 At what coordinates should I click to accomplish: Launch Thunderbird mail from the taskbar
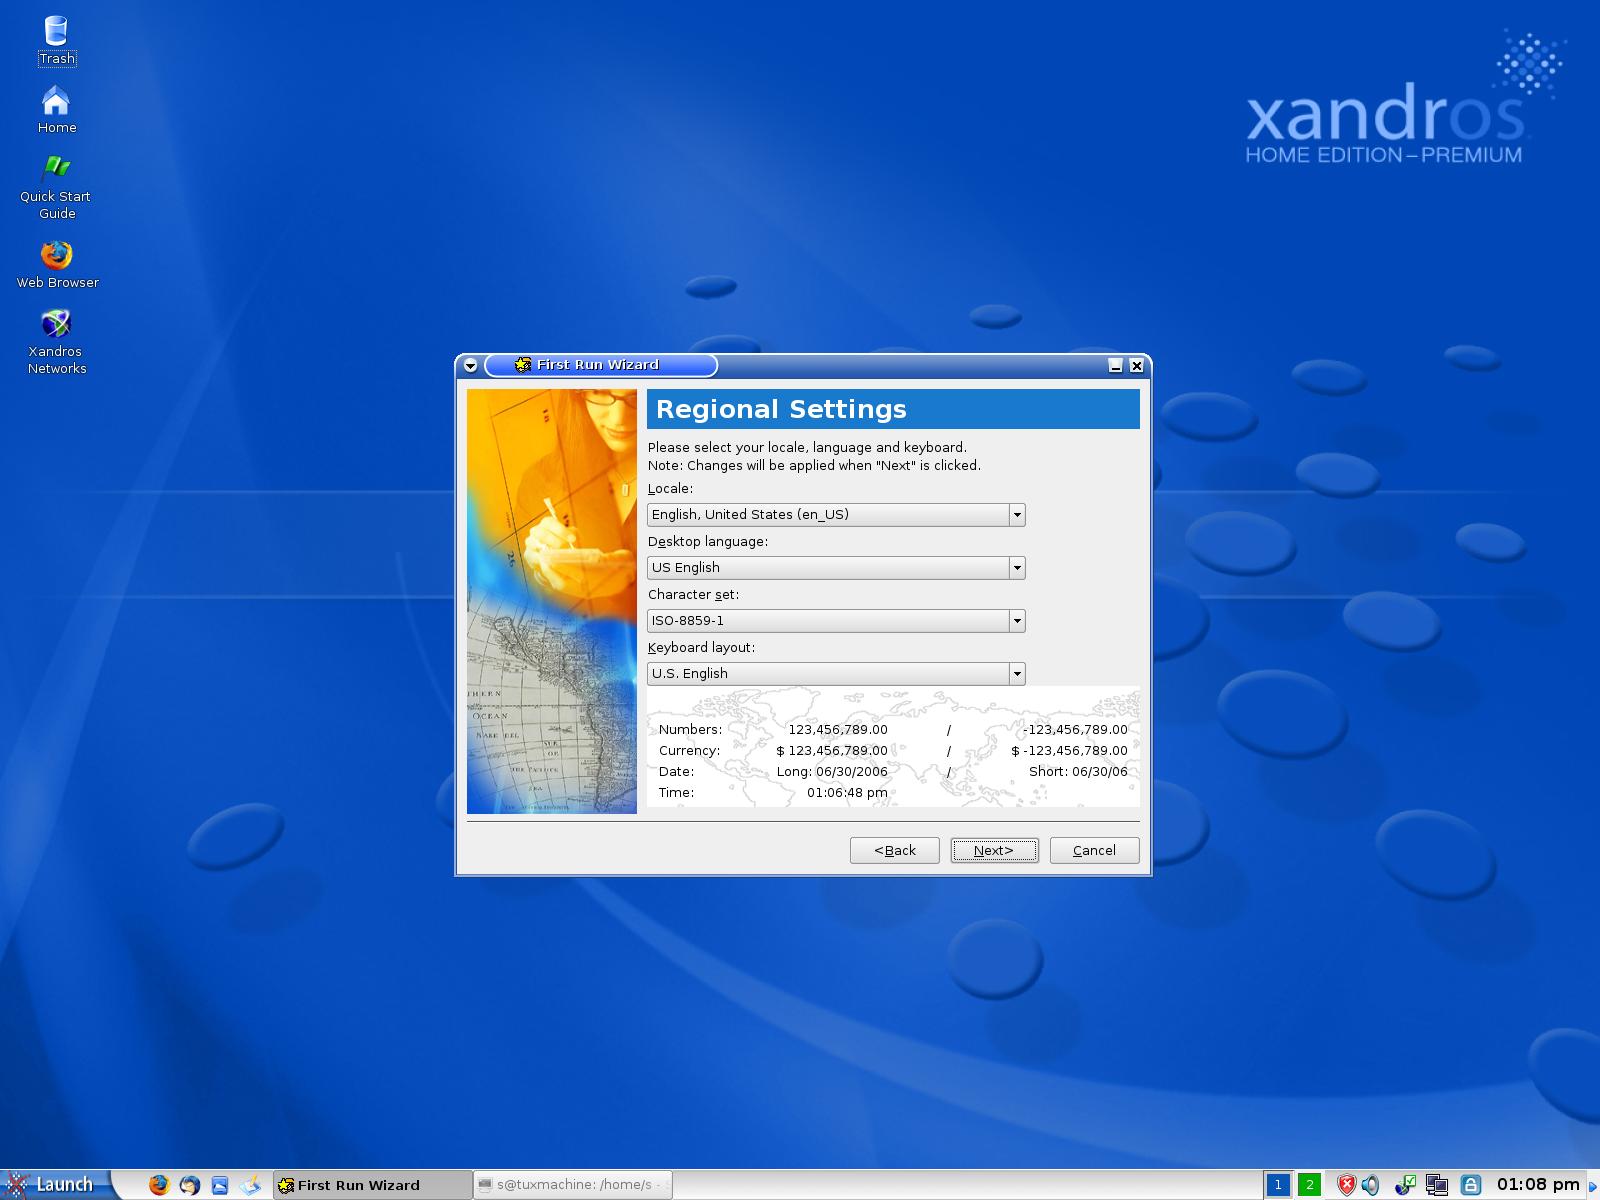coord(190,1185)
